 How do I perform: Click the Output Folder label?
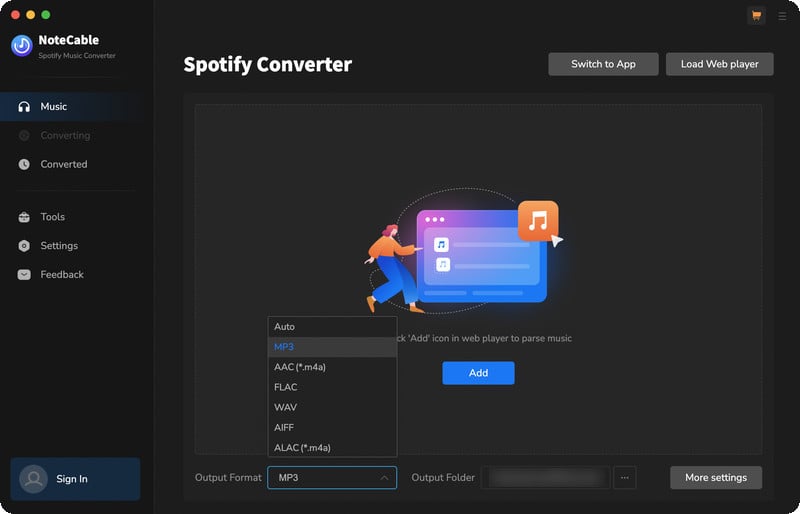click(443, 478)
